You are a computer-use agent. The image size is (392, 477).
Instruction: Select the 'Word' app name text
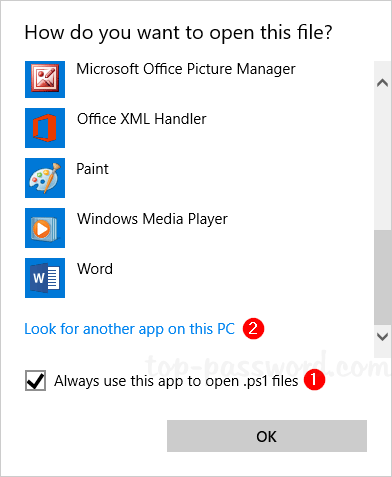tap(95, 269)
